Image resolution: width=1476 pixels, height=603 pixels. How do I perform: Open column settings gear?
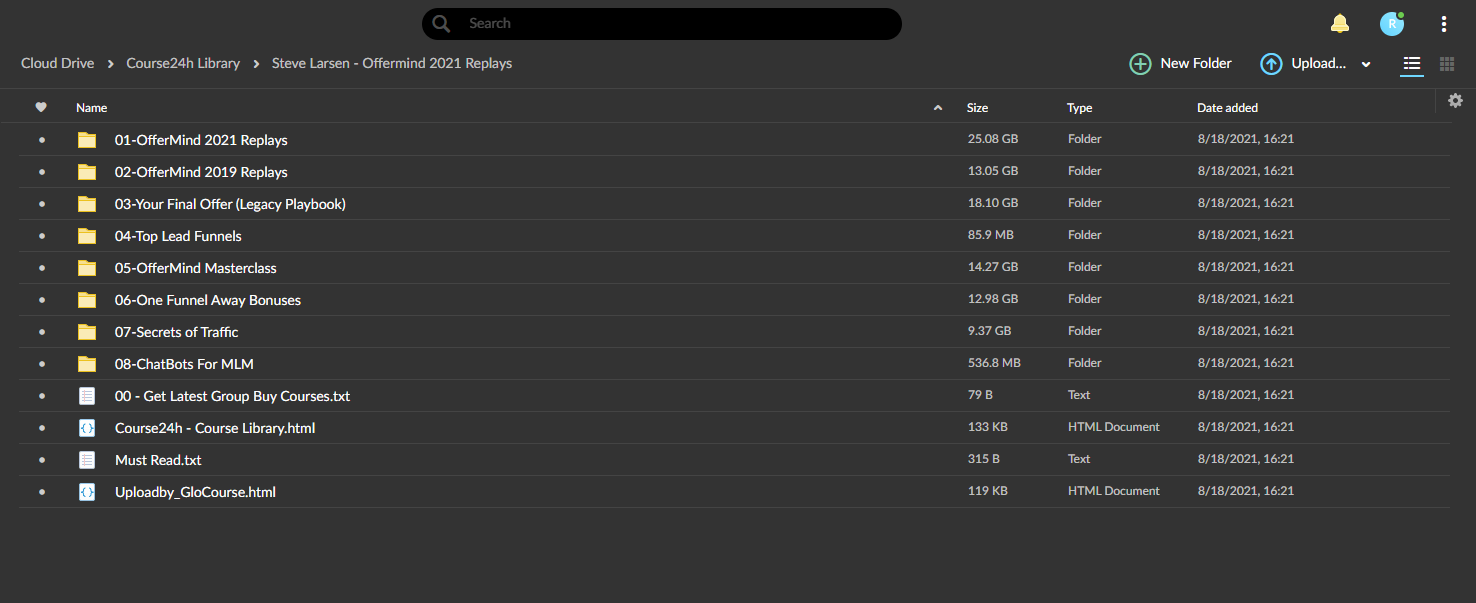click(1455, 100)
